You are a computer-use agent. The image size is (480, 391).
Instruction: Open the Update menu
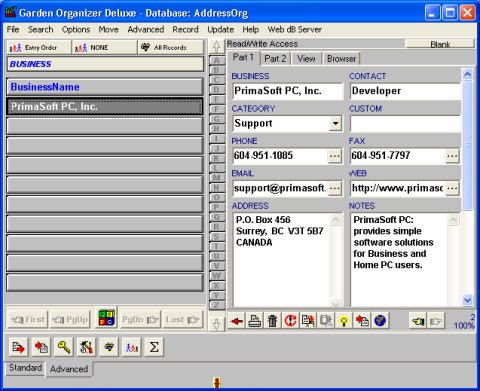point(220,29)
